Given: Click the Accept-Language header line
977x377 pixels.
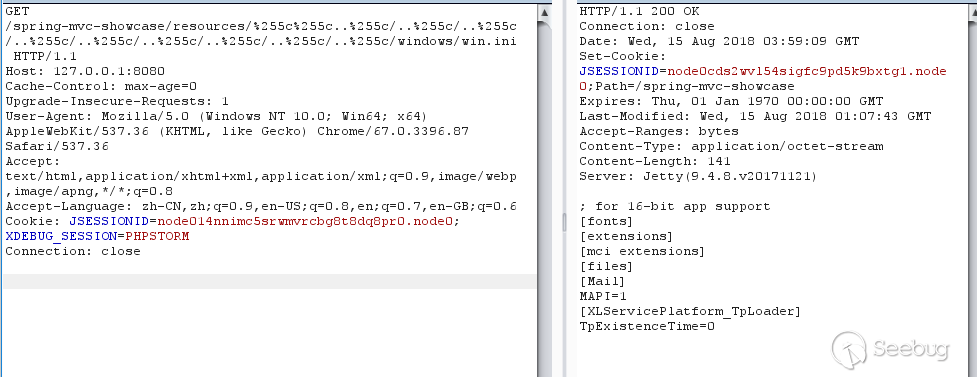Looking at the screenshot, I should (260, 206).
